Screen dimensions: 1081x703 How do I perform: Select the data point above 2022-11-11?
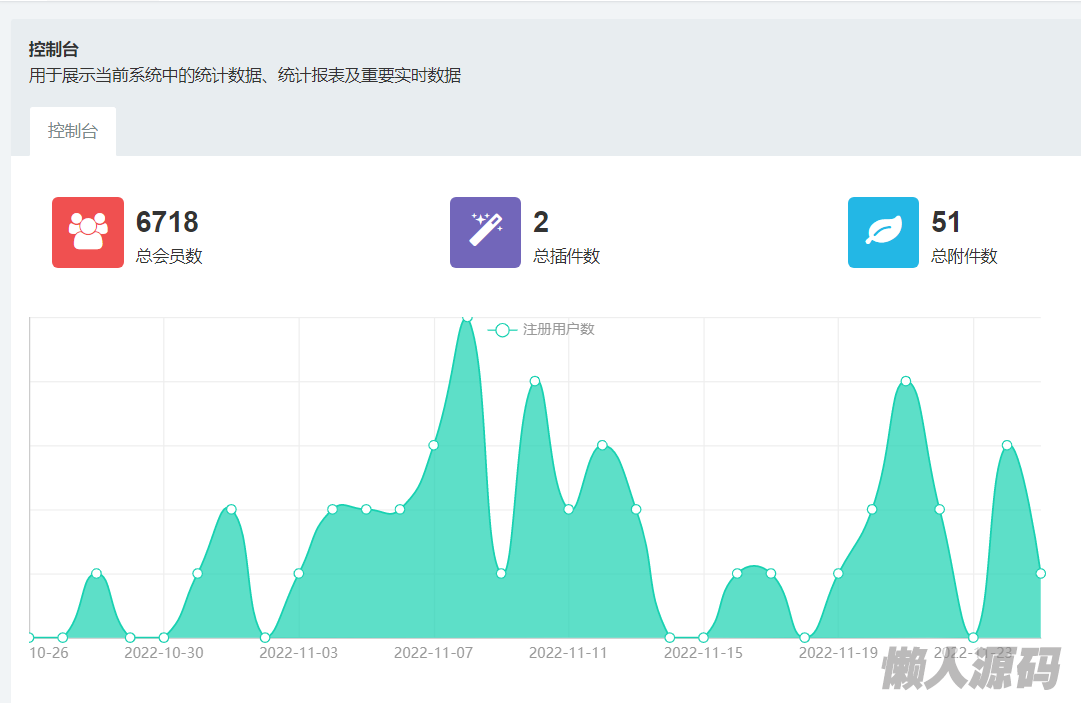(x=568, y=509)
